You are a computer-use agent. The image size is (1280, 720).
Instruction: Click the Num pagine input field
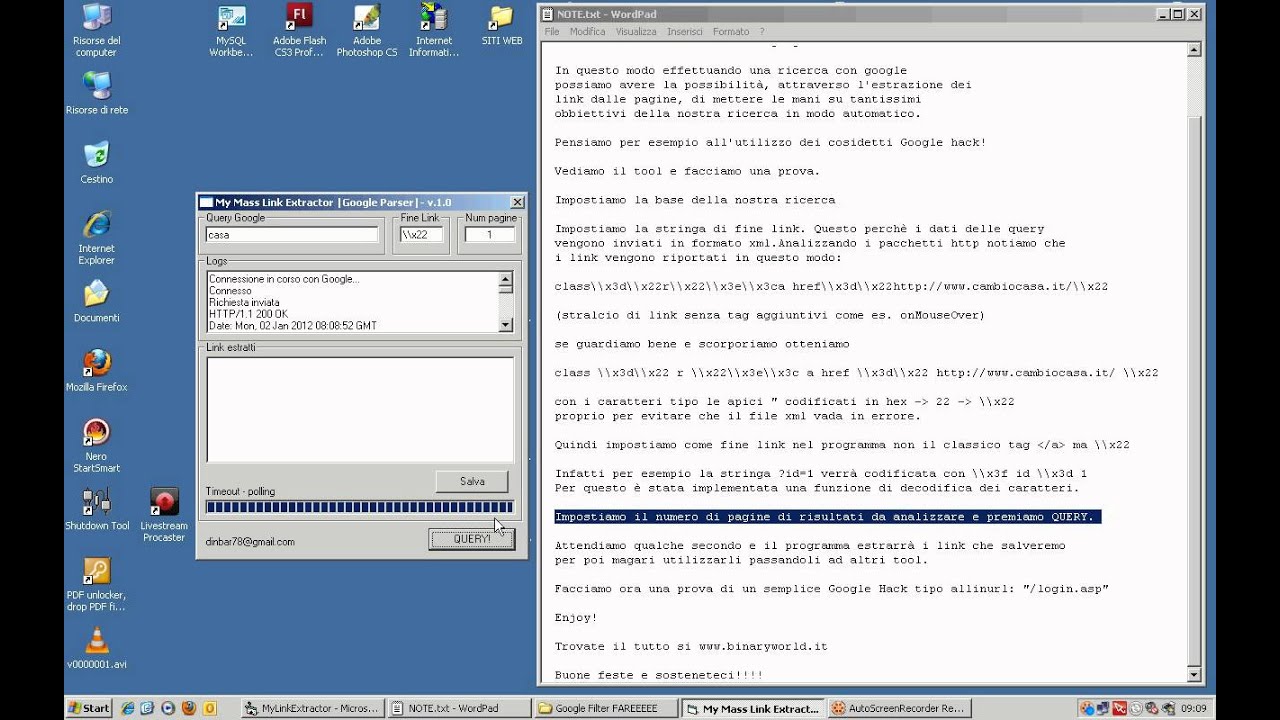490,235
